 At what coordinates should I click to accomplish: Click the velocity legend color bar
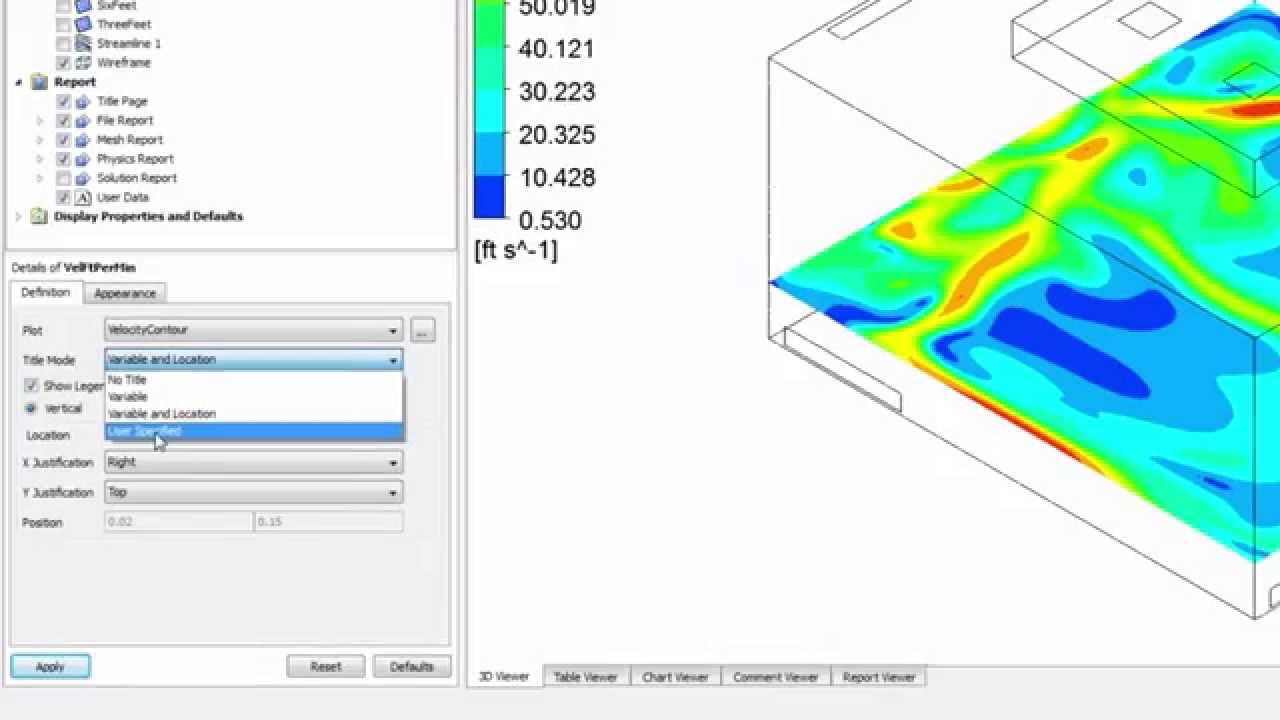coord(490,109)
